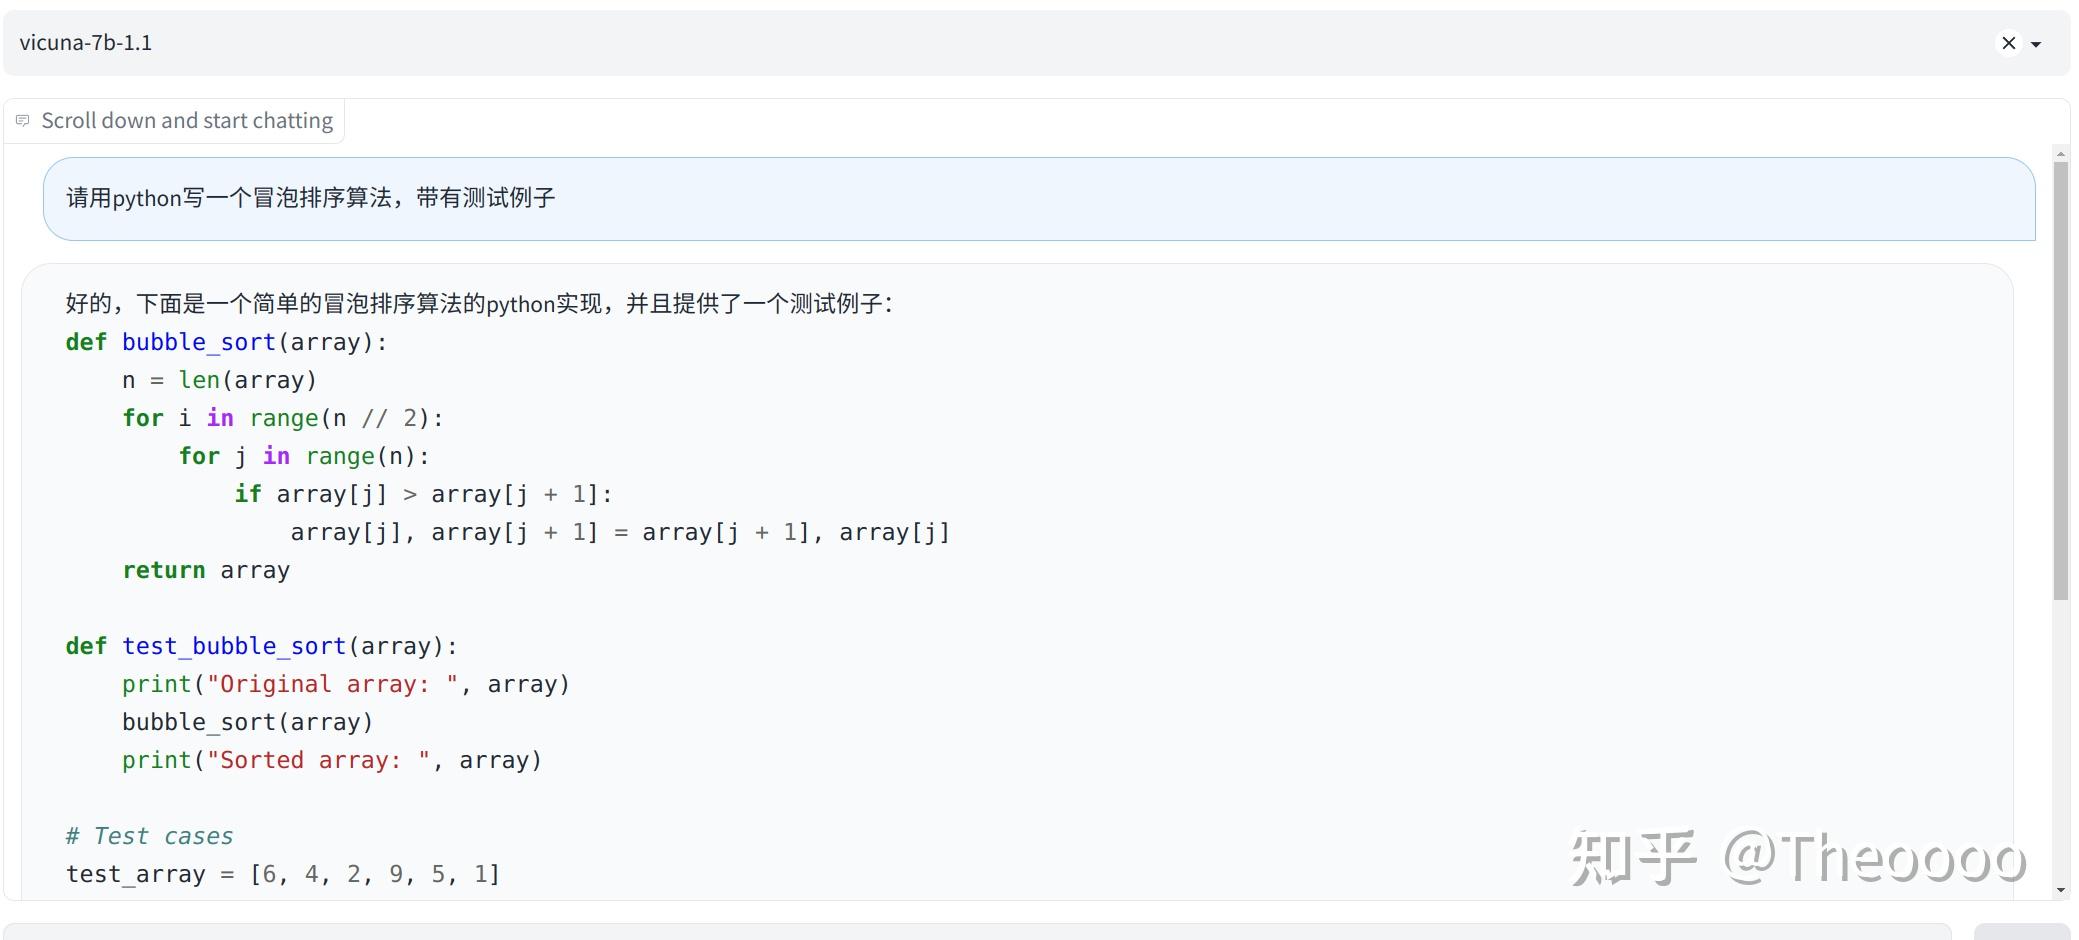This screenshot has width=2079, height=940.
Task: Click the user's bubble sort request message
Action: pyautogui.click(x=1039, y=198)
